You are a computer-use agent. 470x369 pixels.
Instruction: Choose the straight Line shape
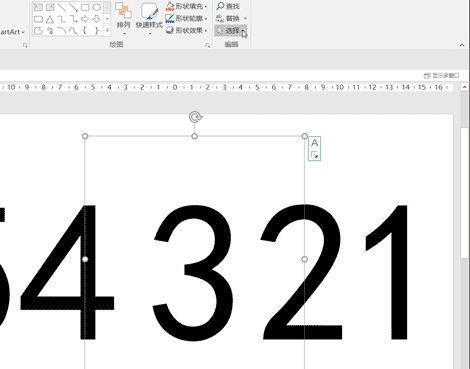pos(61,7)
